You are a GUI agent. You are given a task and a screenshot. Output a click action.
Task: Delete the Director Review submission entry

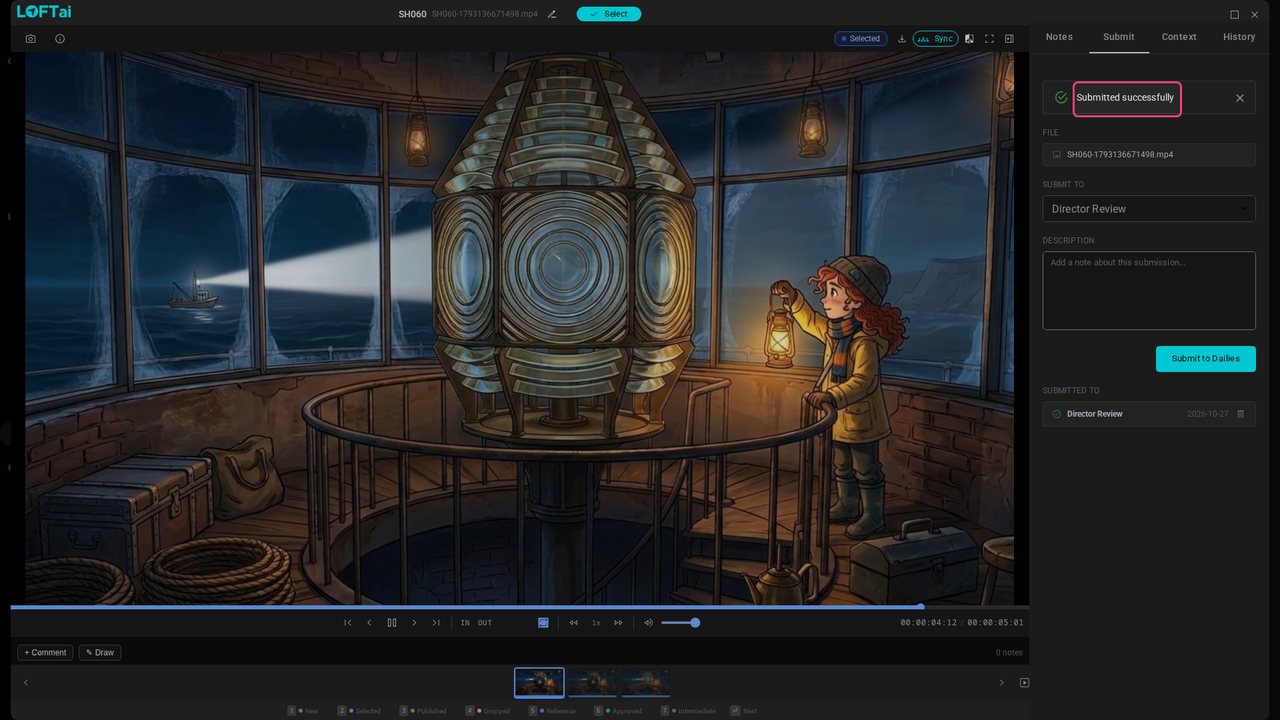pos(1241,414)
